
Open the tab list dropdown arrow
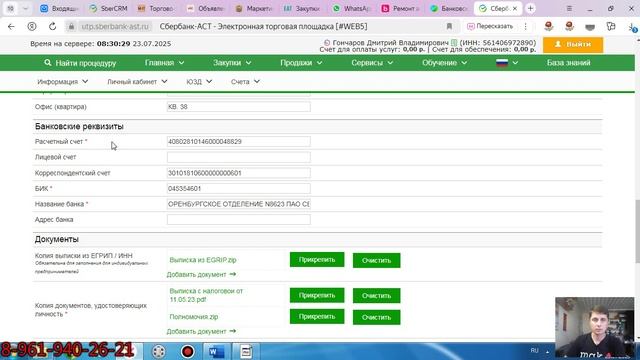click(25, 8)
